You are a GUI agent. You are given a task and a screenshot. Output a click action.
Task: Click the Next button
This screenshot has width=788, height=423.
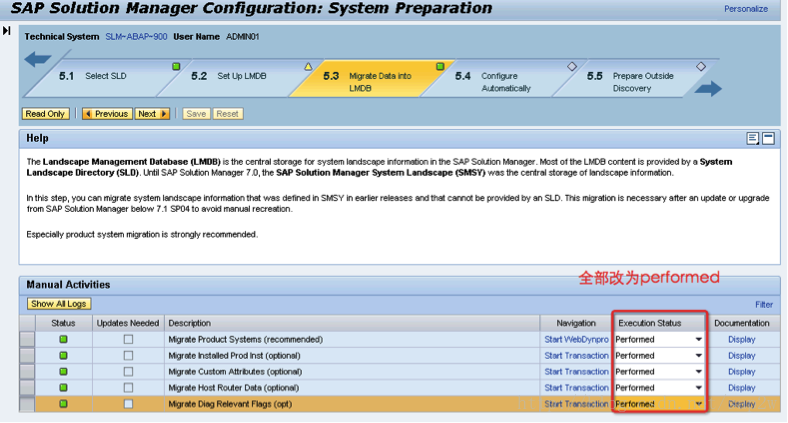pos(152,114)
